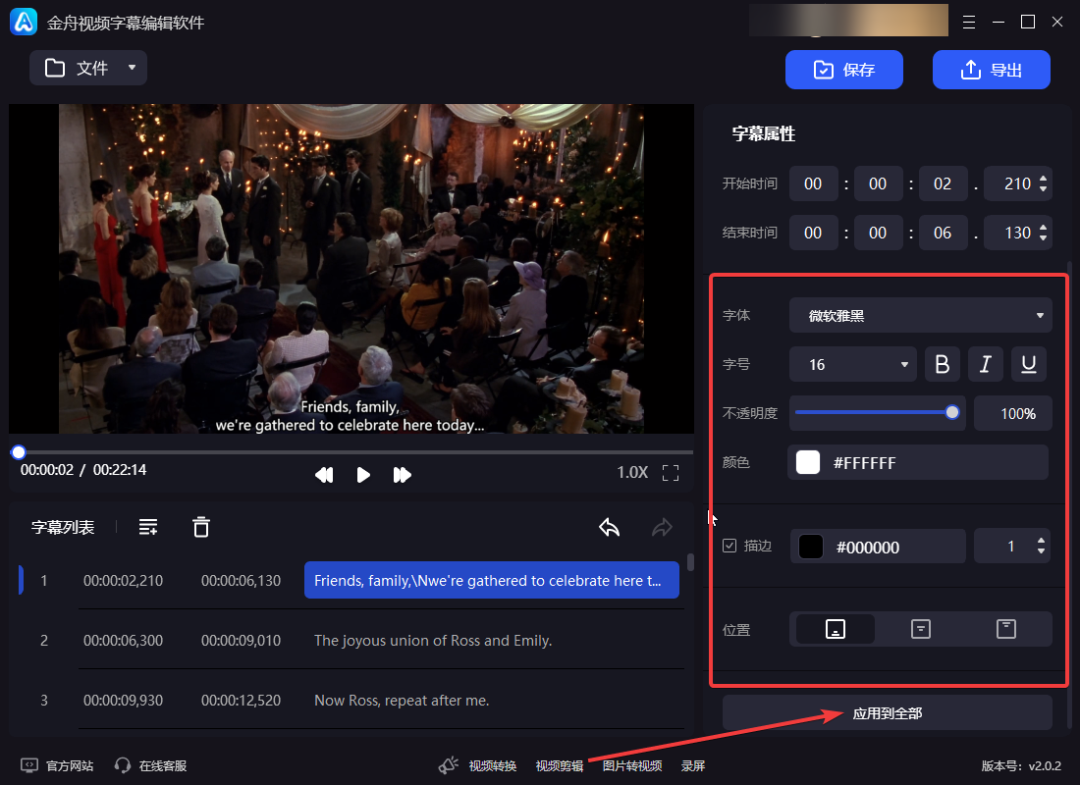Set subtitle position to top

[x=1006, y=629]
